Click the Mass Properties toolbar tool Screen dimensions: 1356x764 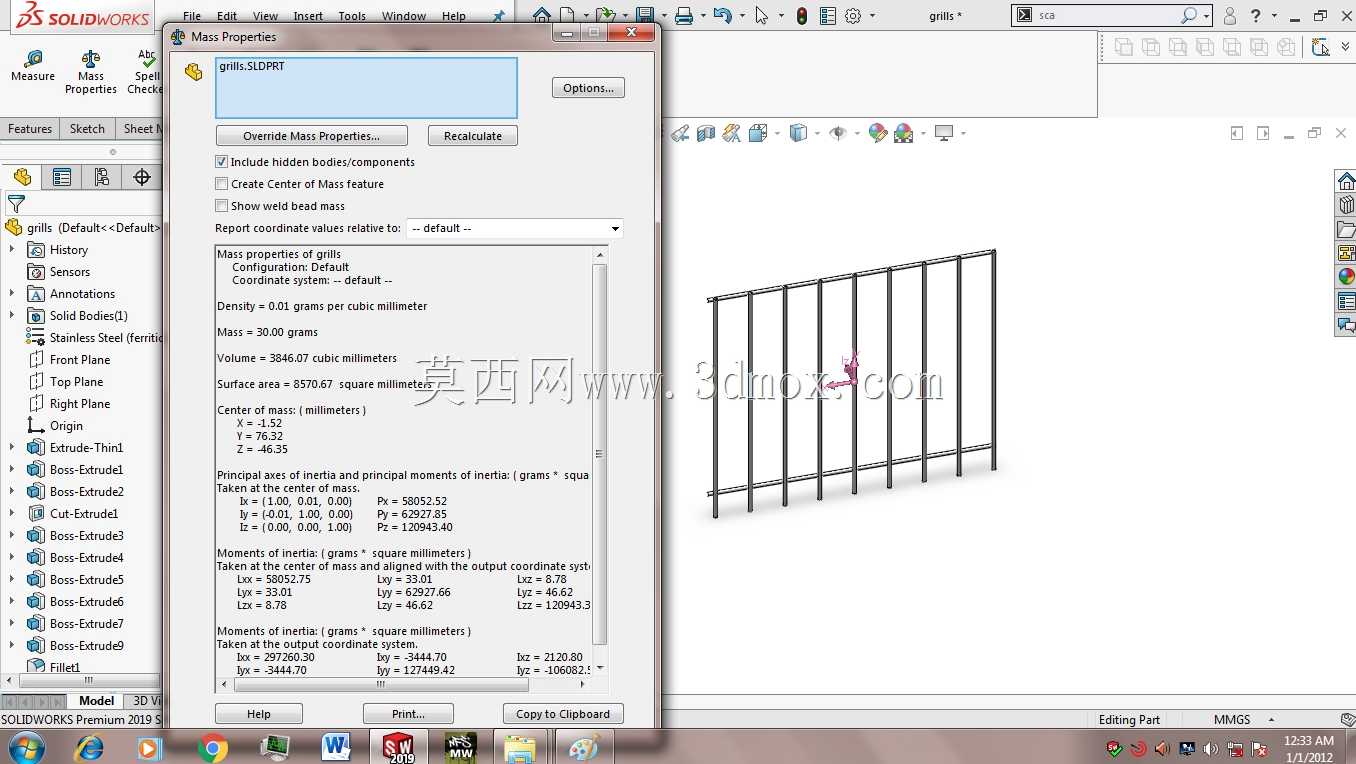pos(91,72)
